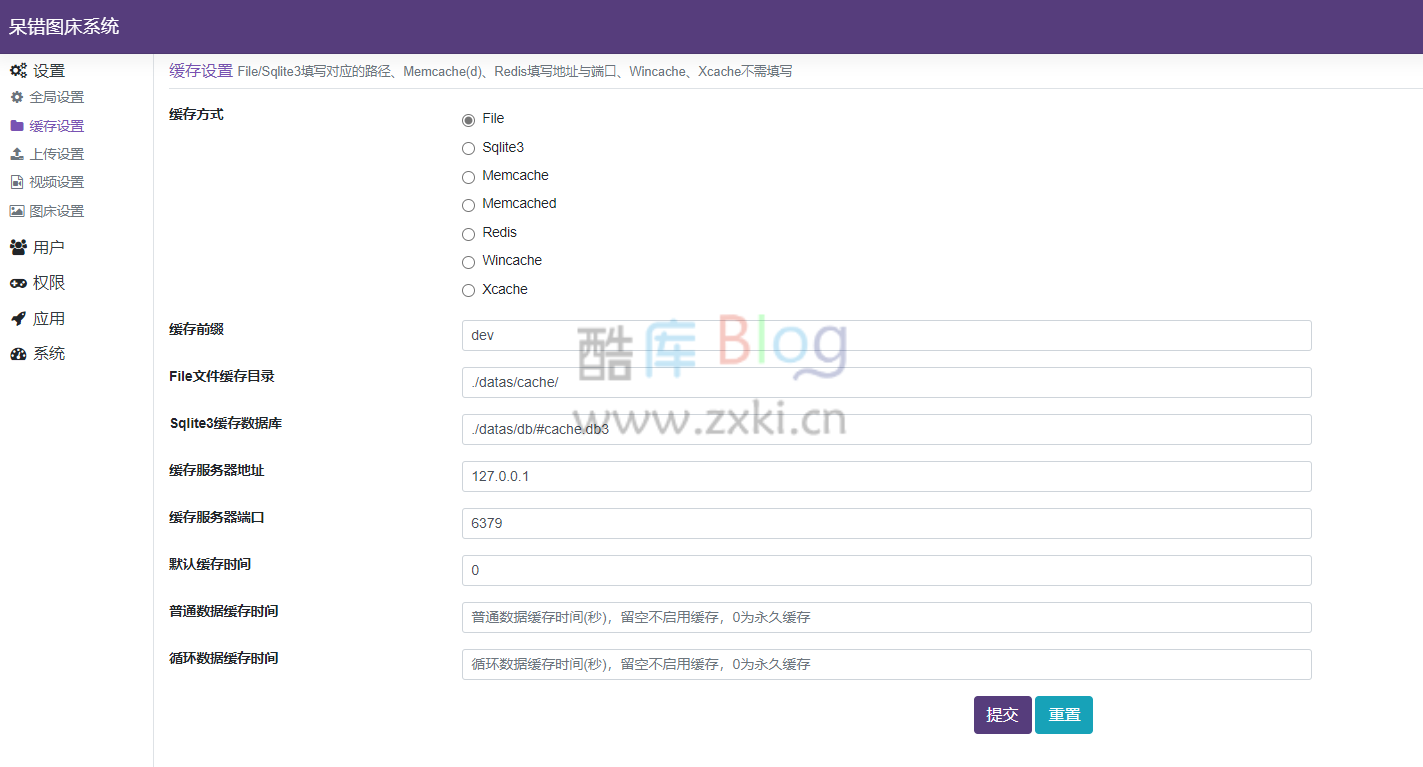1423x767 pixels.
Task: Choose Memcached as the cache method
Action: (x=468, y=205)
